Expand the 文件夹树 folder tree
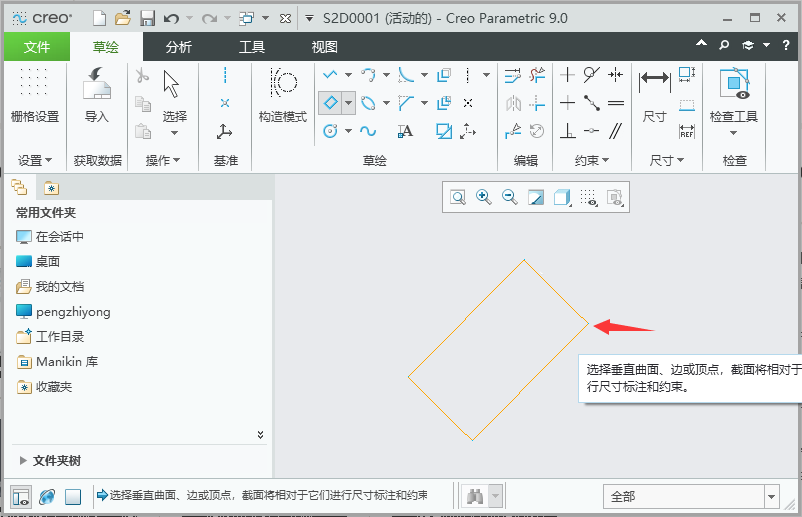802x517 pixels. pos(50,461)
